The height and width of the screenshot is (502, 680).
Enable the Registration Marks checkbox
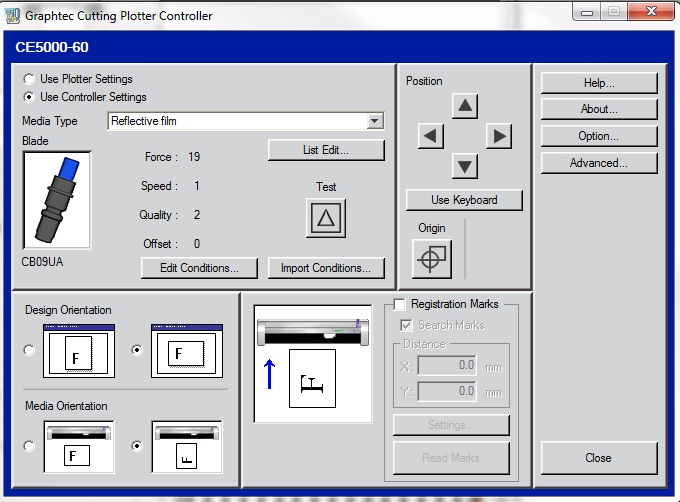coord(399,304)
